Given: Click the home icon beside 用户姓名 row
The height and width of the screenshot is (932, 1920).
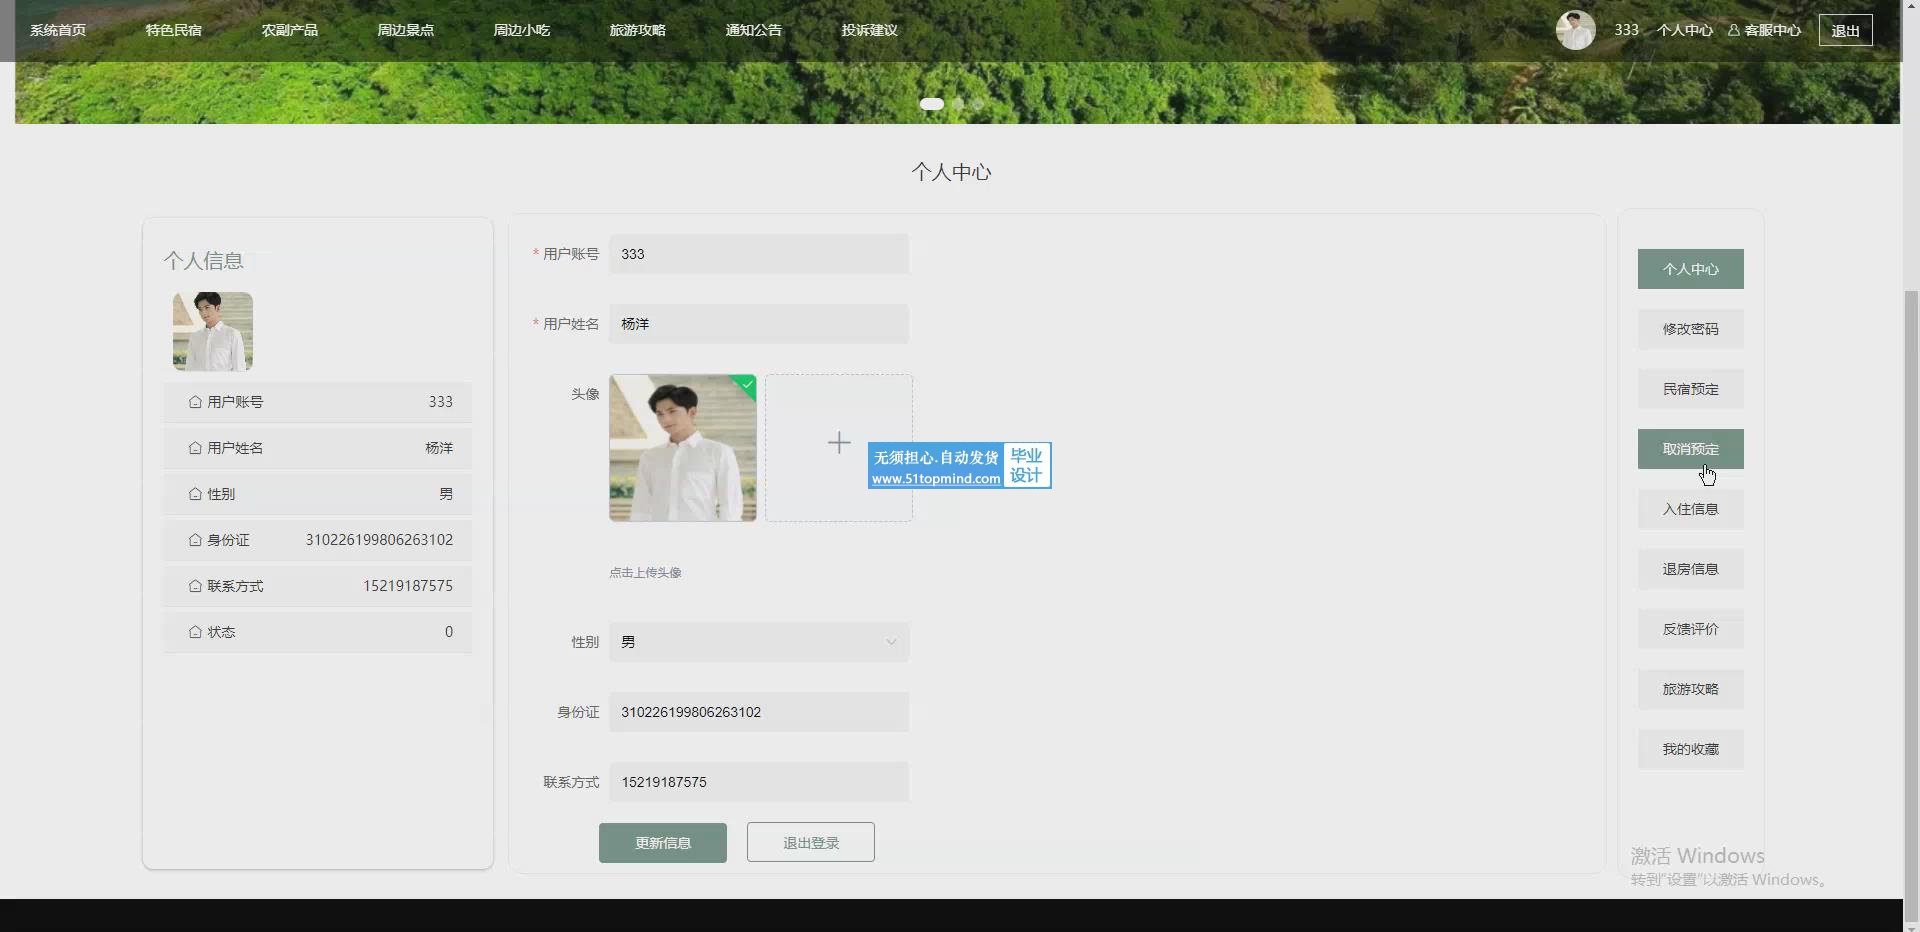Looking at the screenshot, I should [195, 448].
